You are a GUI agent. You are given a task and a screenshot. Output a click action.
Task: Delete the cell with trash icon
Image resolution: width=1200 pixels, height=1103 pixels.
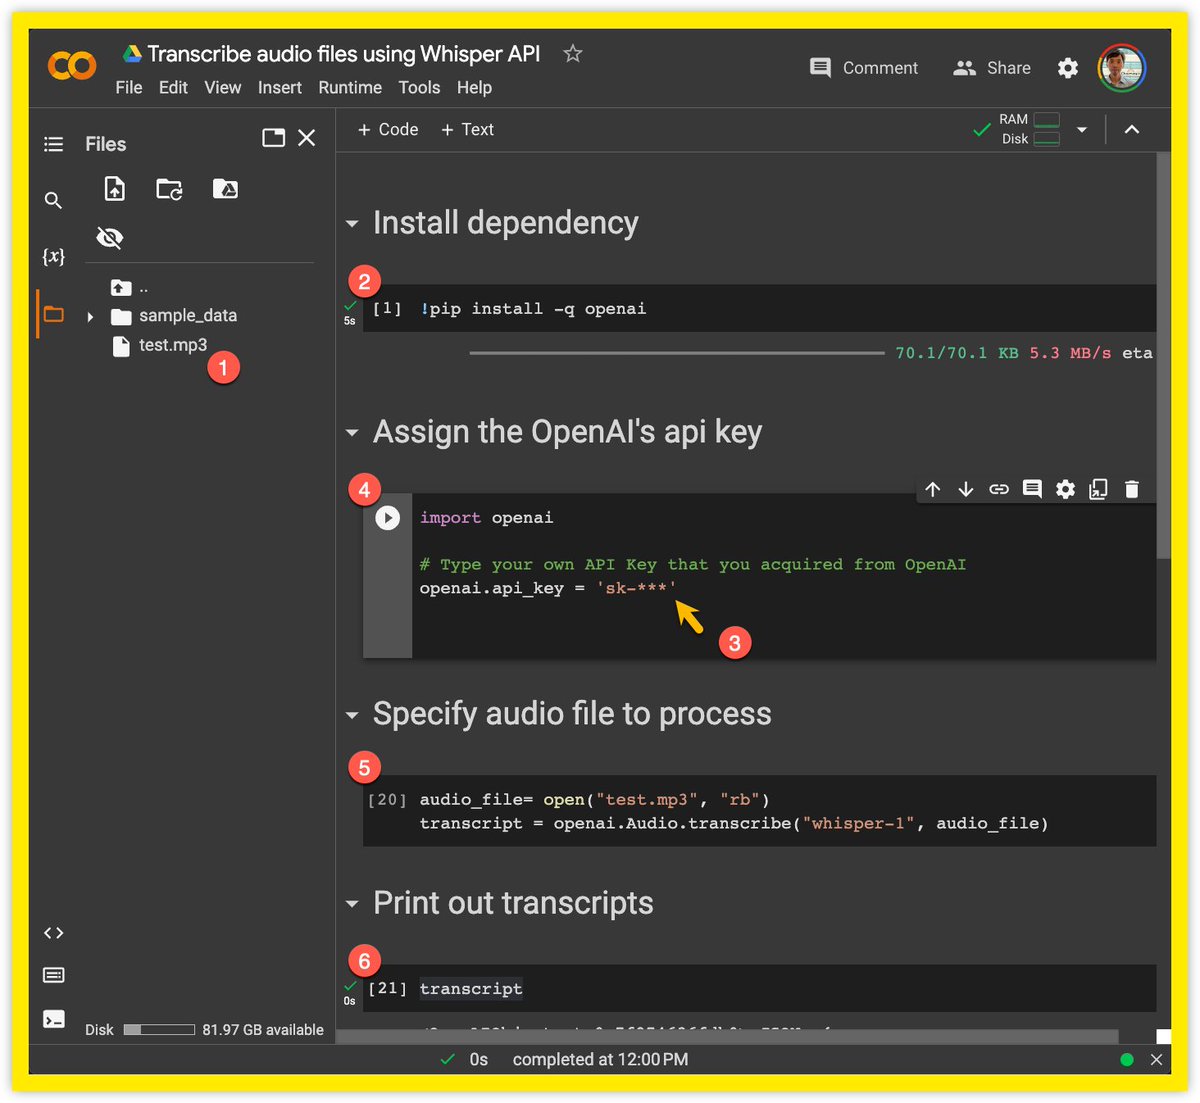(1131, 489)
